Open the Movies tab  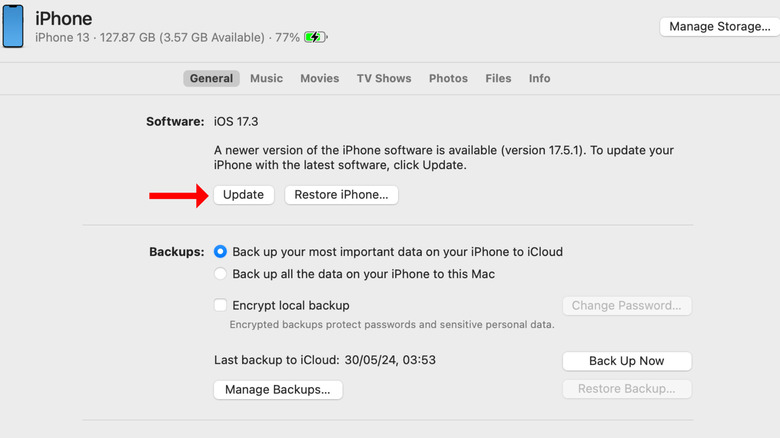320,78
